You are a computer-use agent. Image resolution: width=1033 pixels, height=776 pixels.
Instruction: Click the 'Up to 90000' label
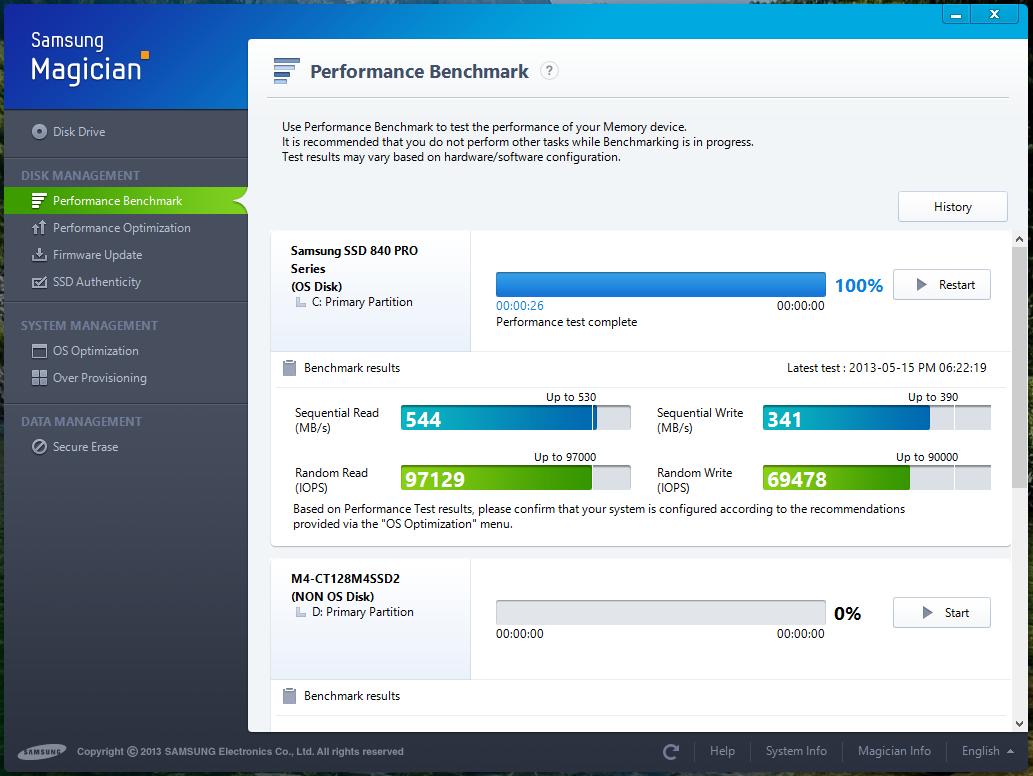(x=926, y=457)
